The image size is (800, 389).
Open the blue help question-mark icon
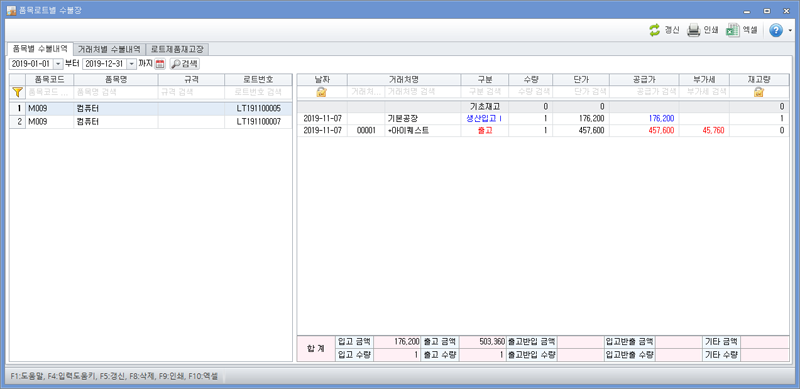click(x=776, y=31)
